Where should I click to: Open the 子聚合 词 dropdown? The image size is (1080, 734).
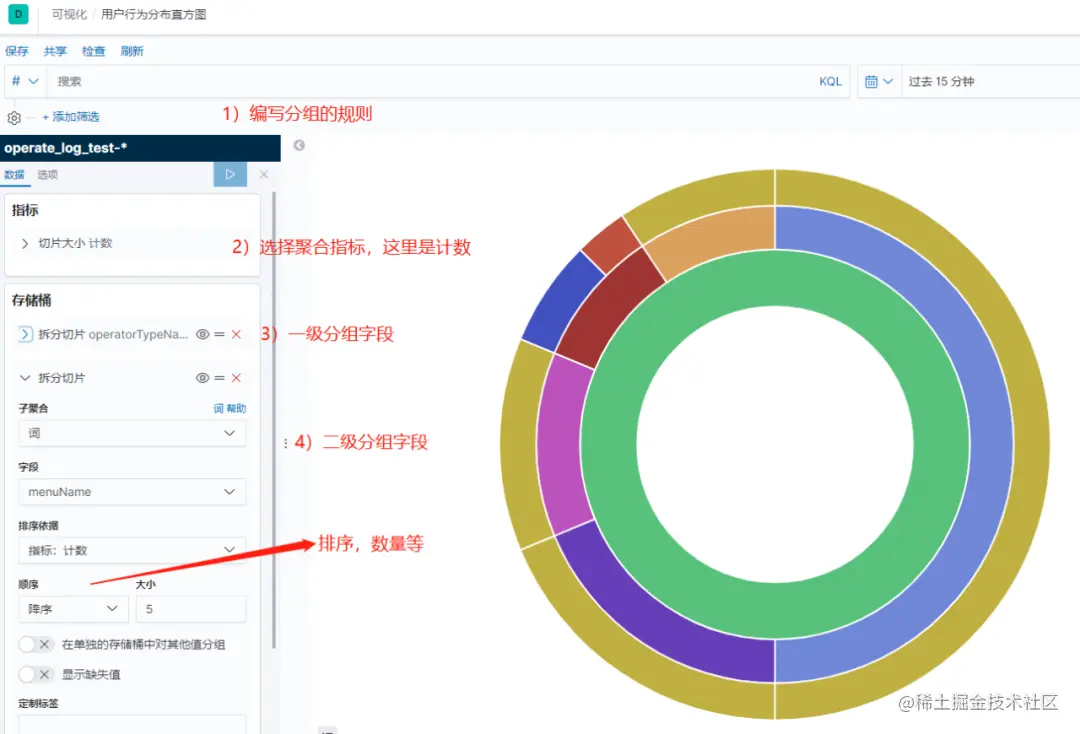tap(132, 433)
